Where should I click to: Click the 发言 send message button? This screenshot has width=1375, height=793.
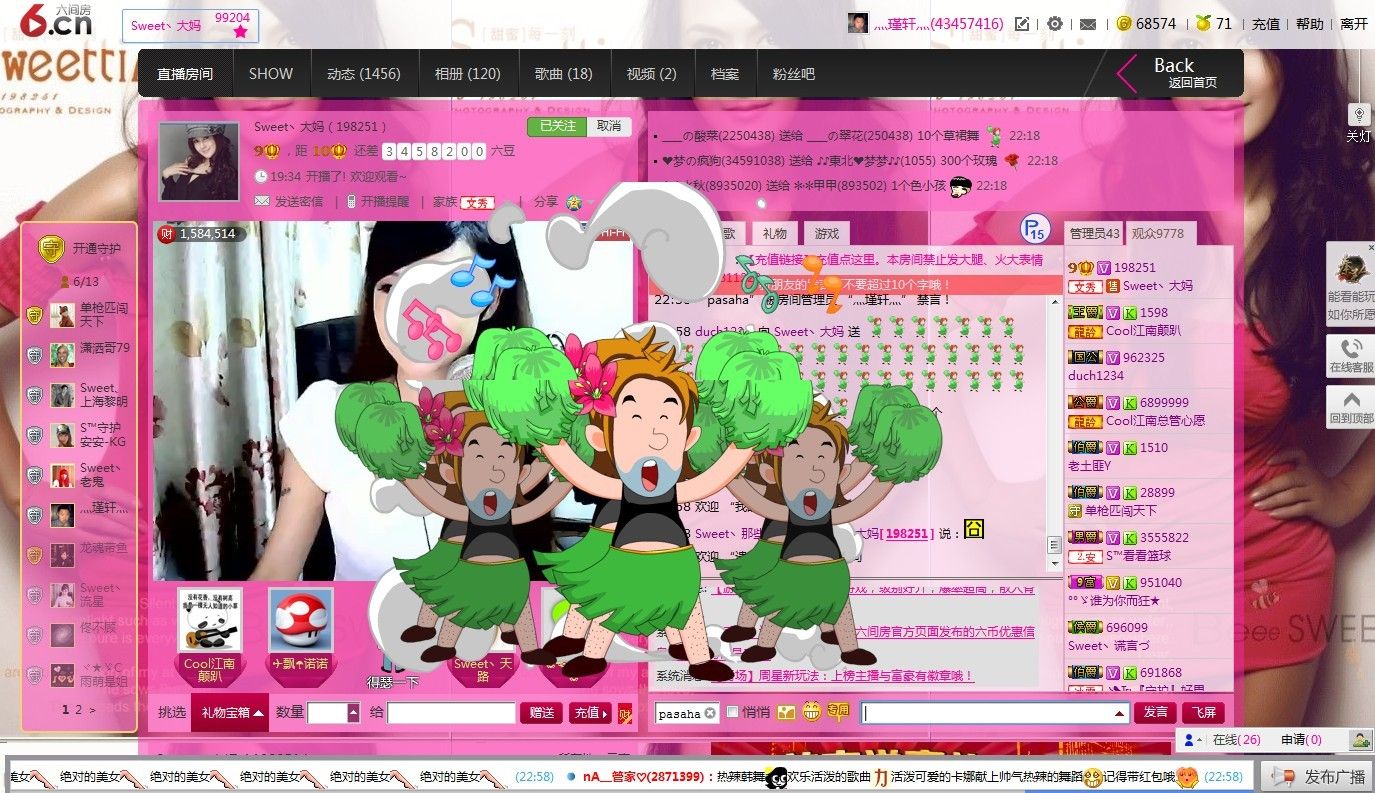pyautogui.click(x=1155, y=713)
